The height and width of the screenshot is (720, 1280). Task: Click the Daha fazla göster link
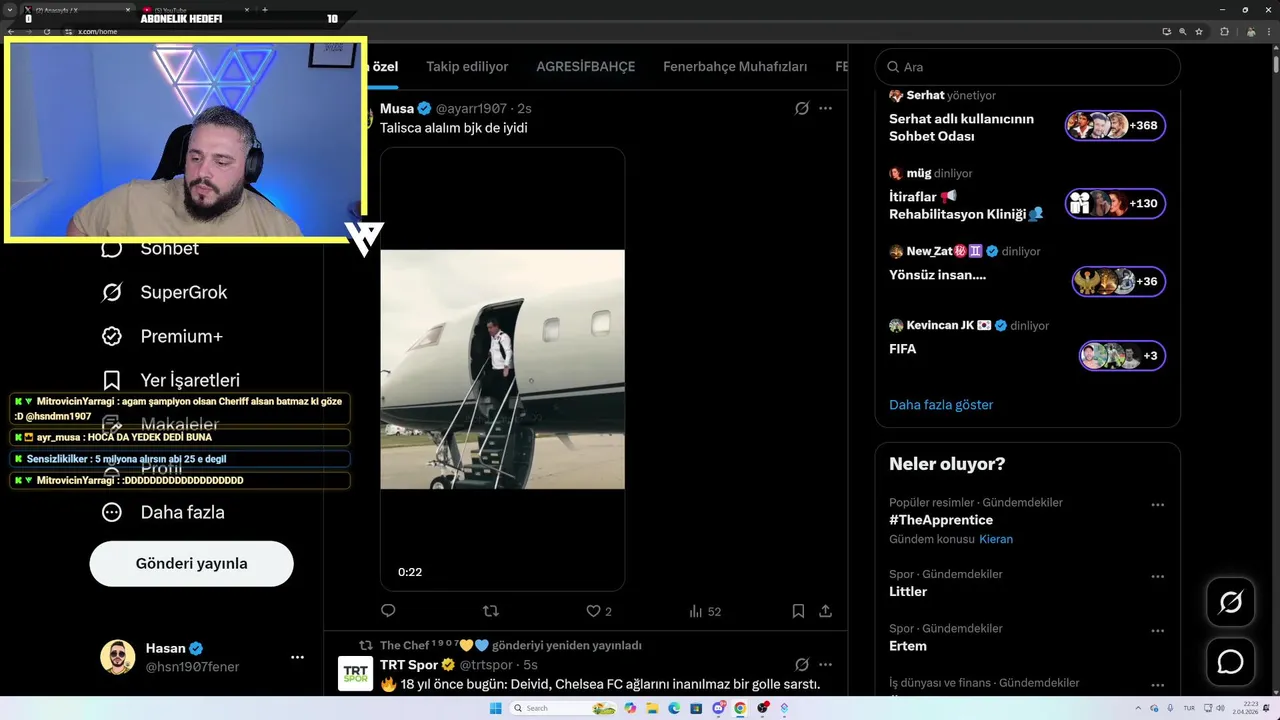point(941,405)
